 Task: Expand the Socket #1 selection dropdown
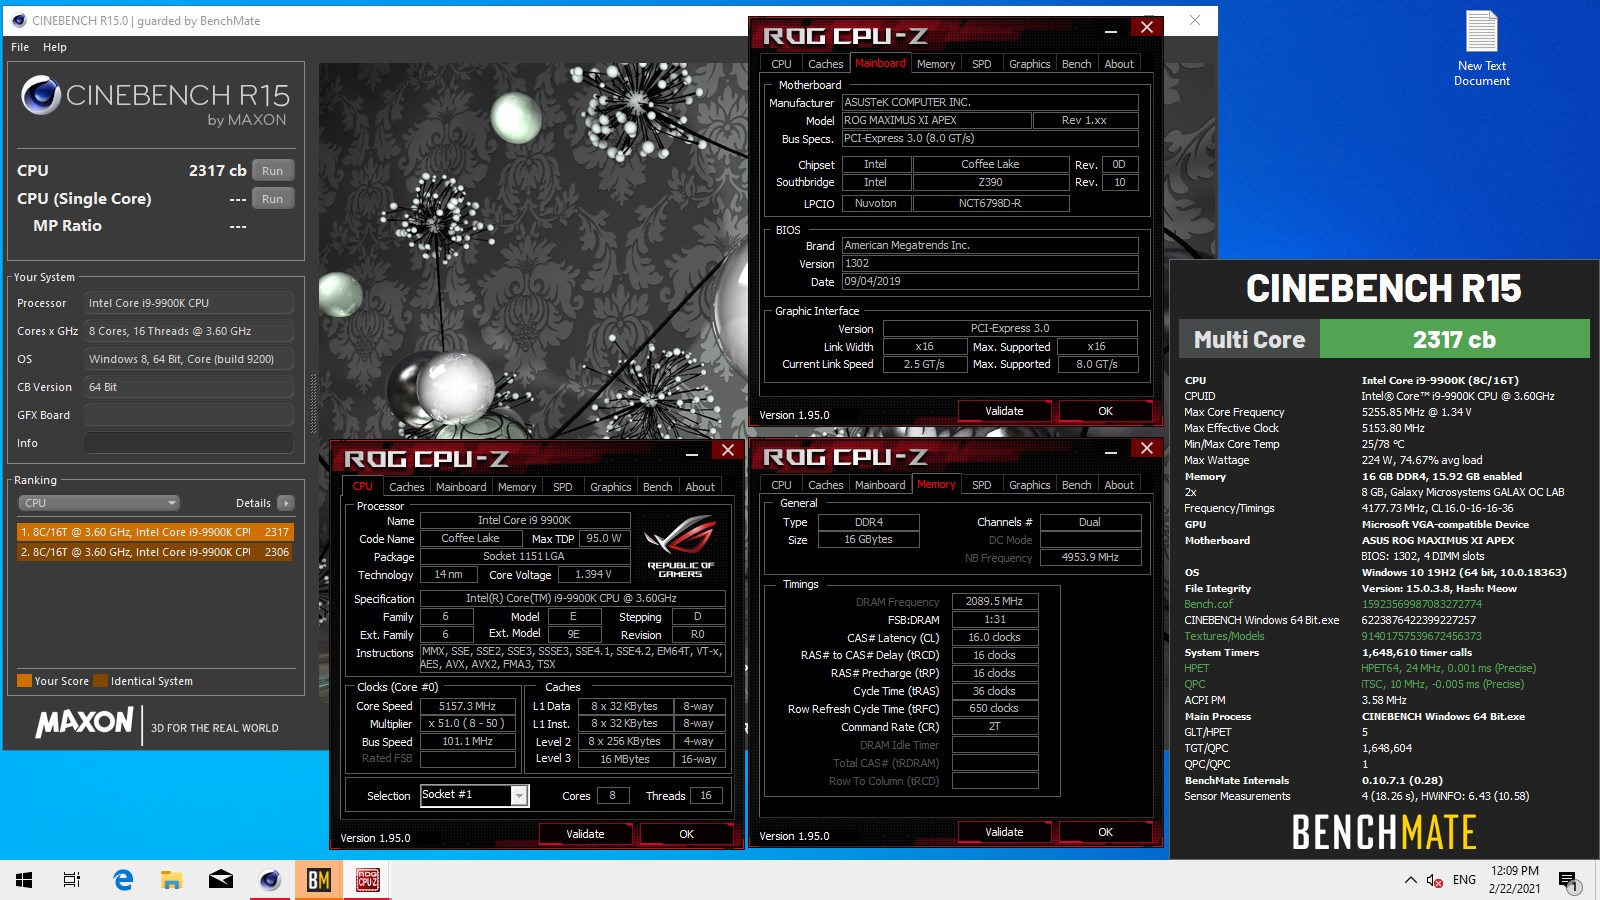[x=519, y=795]
